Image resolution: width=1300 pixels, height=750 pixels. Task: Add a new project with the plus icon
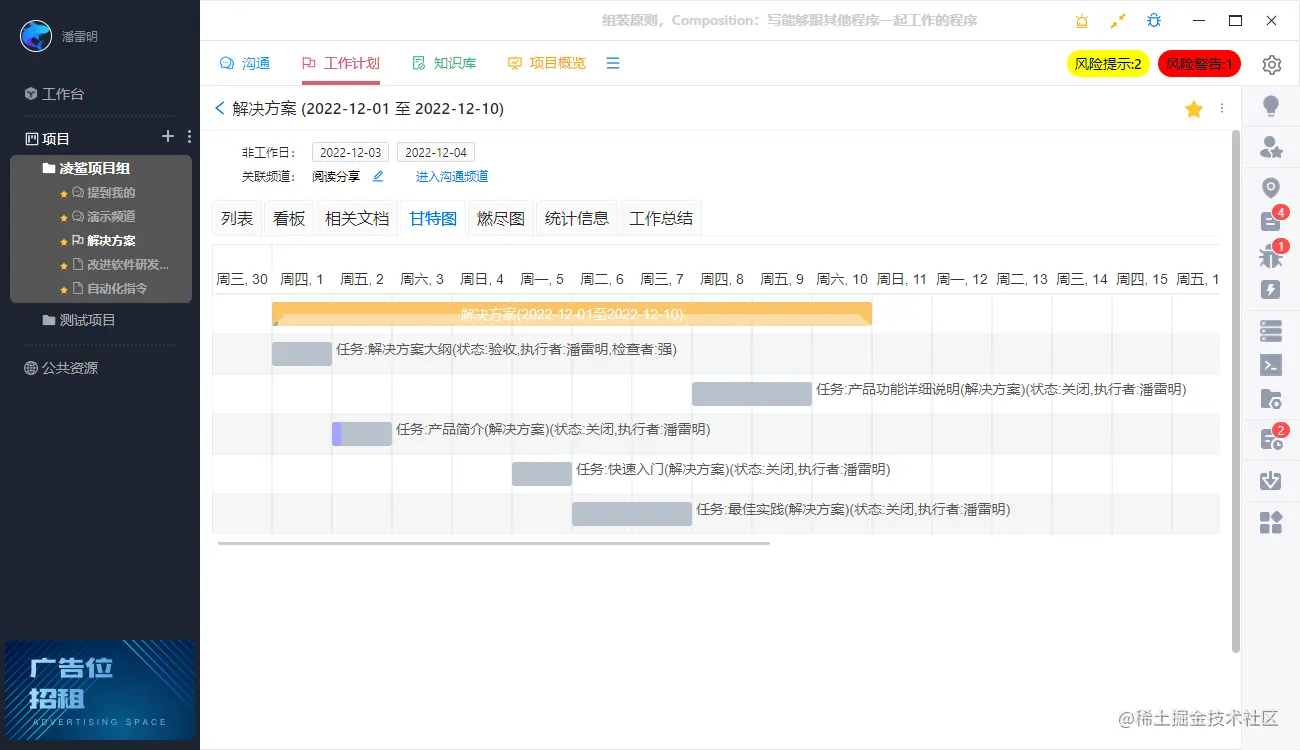coord(168,136)
